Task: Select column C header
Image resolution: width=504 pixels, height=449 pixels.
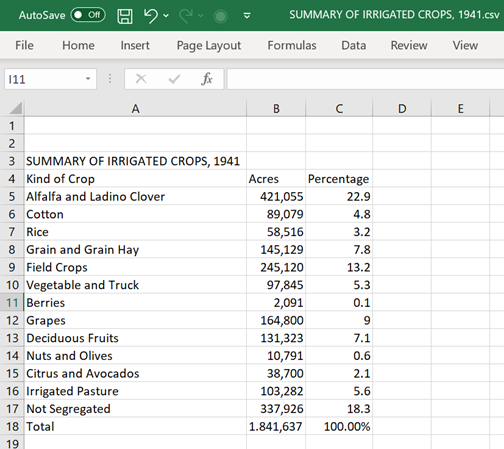Action: point(339,109)
